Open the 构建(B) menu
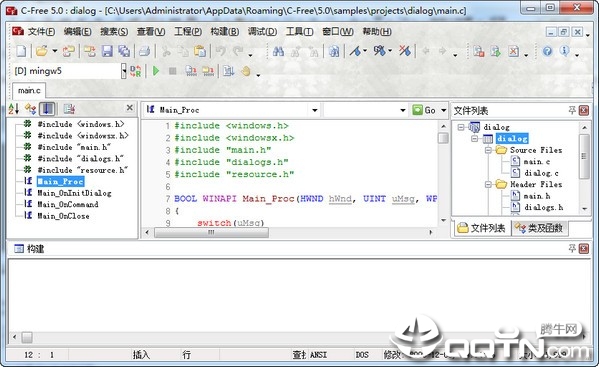Viewport: 599px width, 367px height. [x=225, y=31]
